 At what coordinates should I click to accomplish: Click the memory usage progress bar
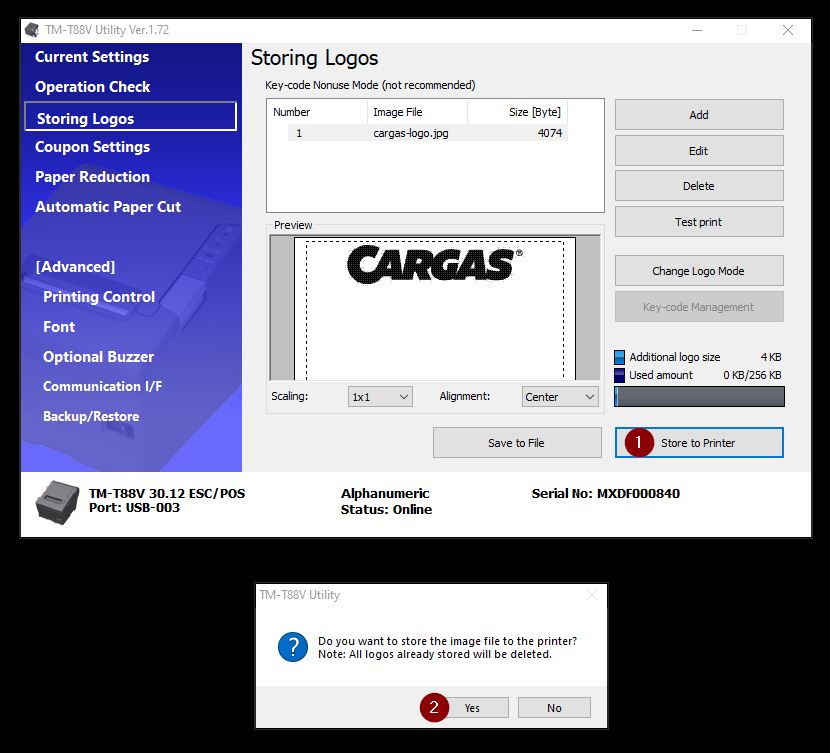pos(699,397)
